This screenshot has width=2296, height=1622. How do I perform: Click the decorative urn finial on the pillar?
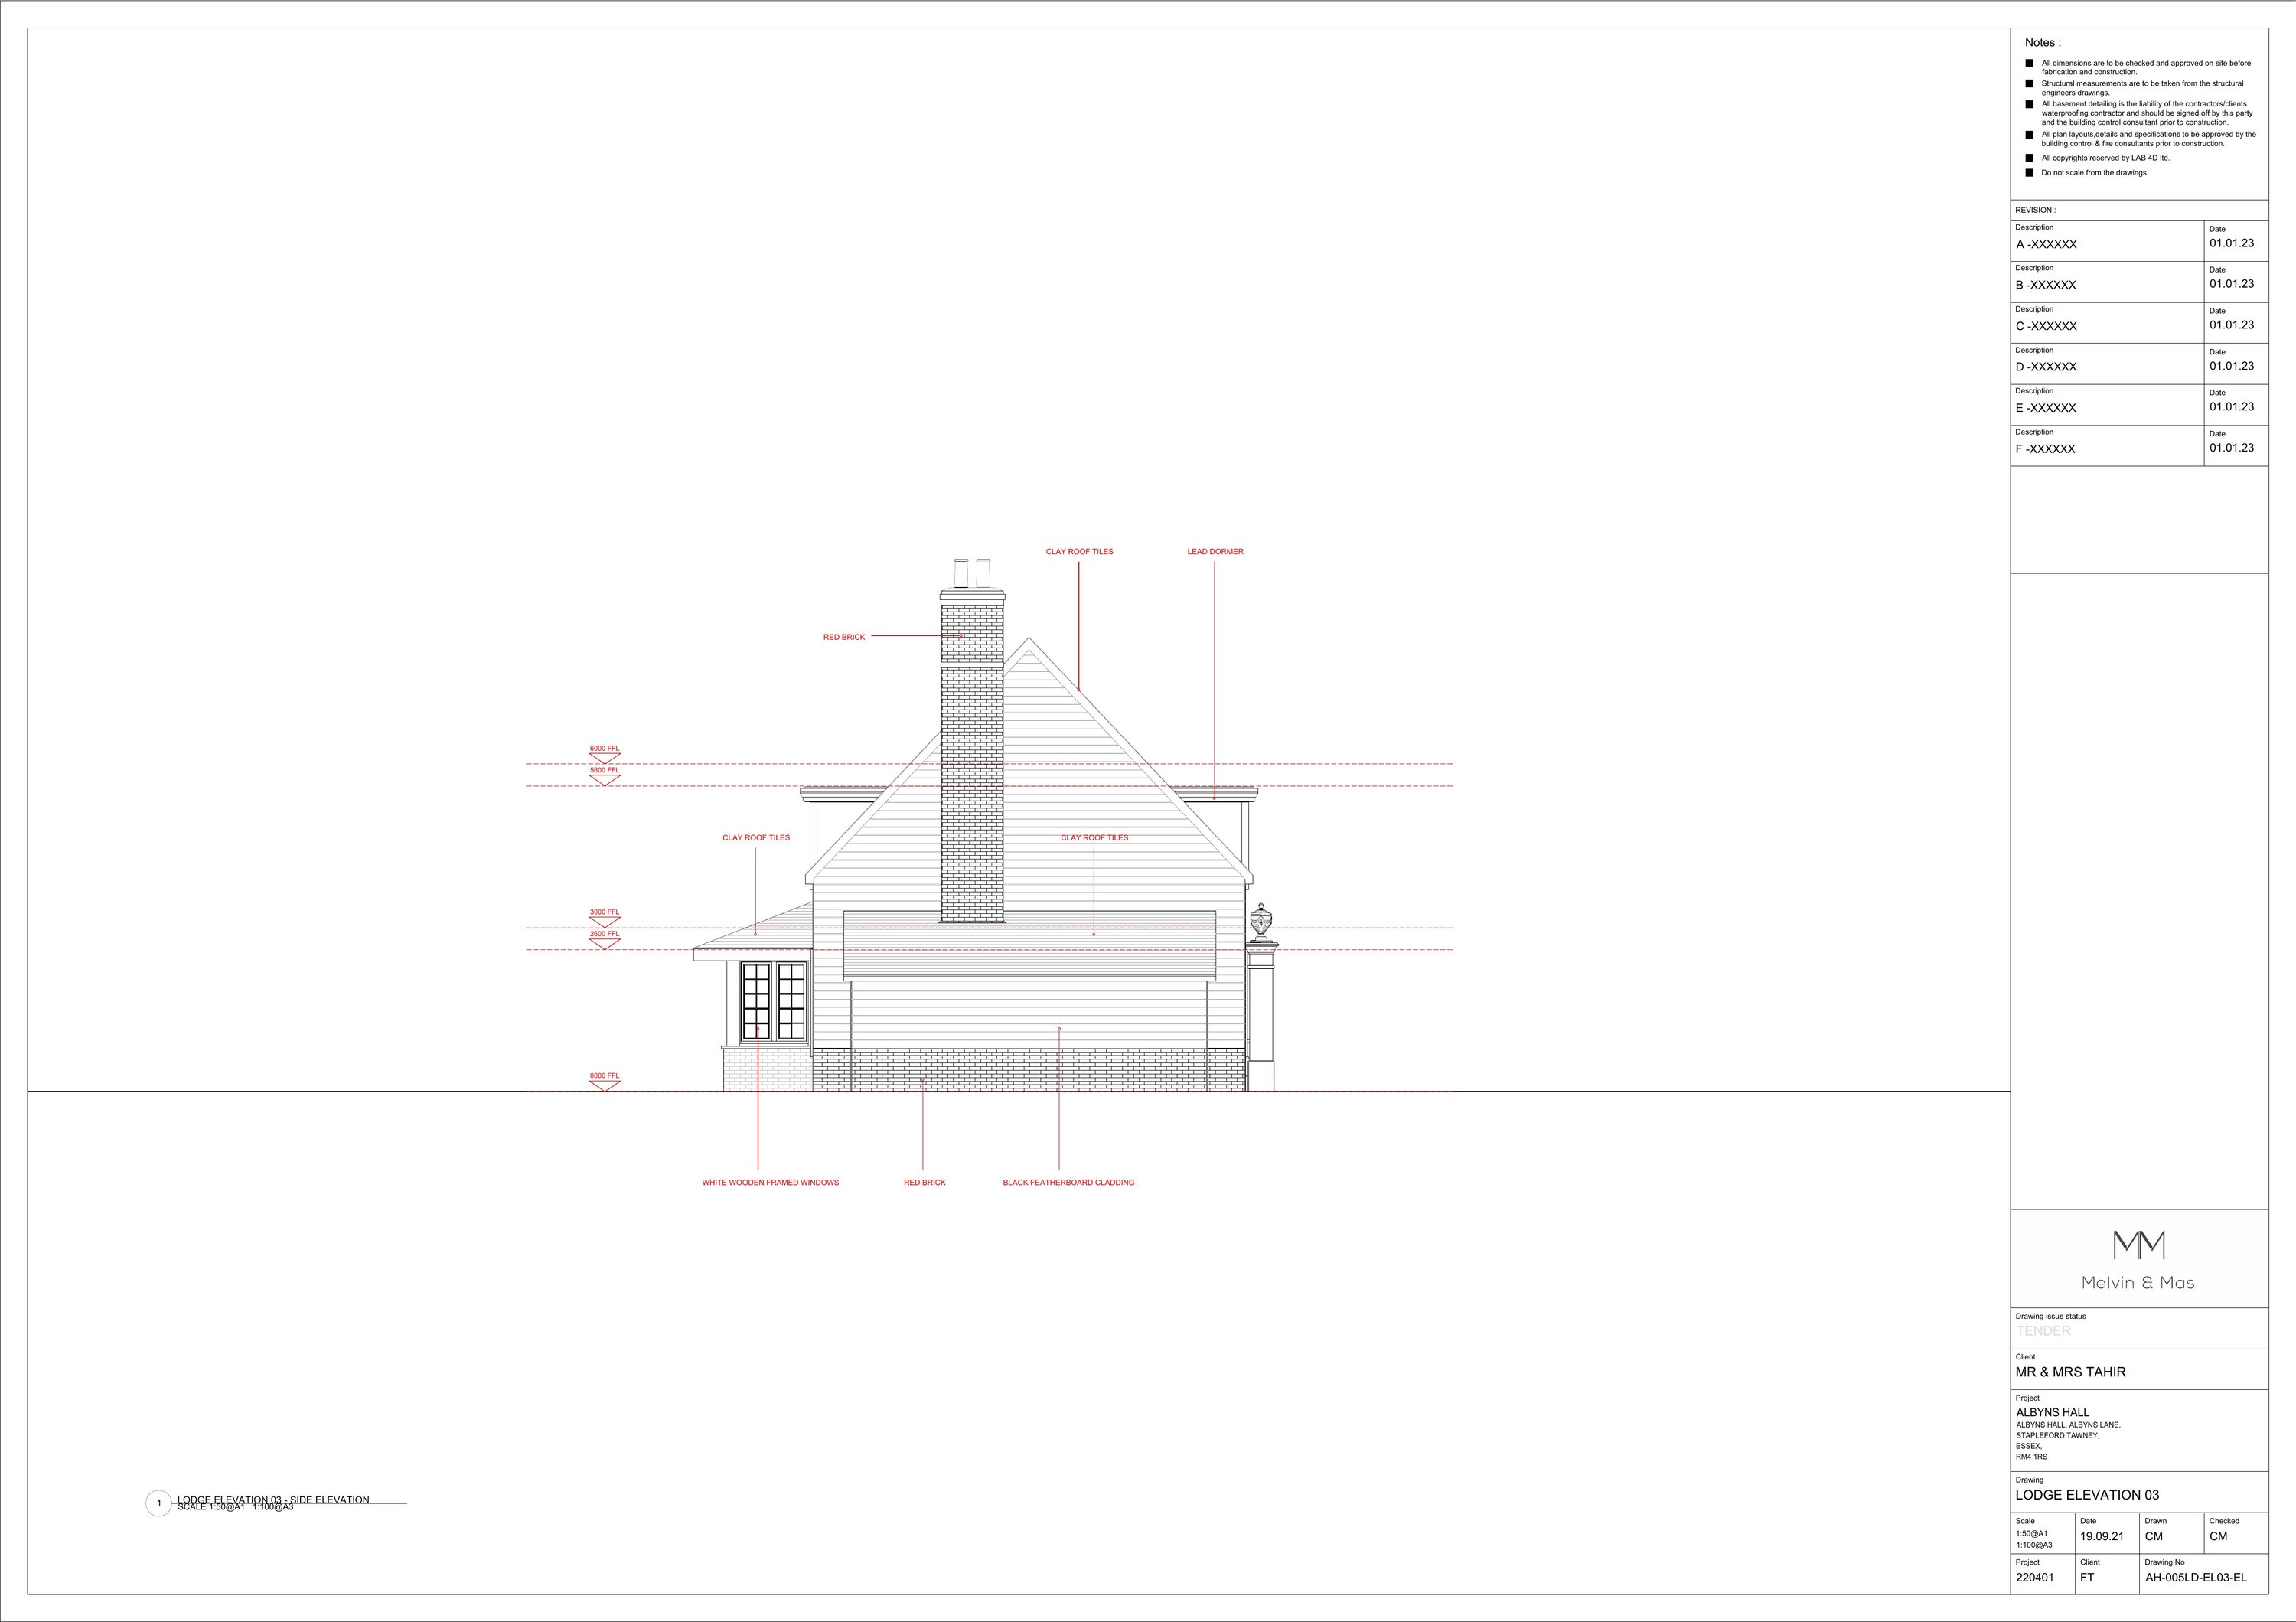1261,923
